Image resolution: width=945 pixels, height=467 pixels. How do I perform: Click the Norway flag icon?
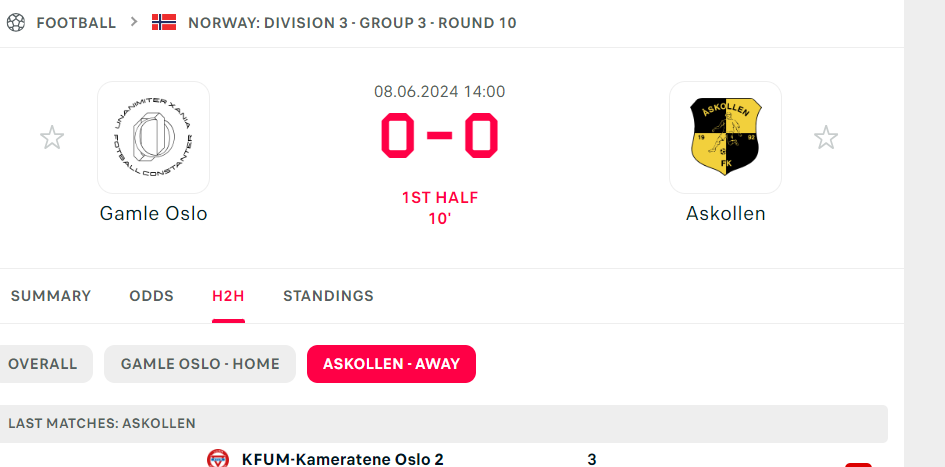164,23
